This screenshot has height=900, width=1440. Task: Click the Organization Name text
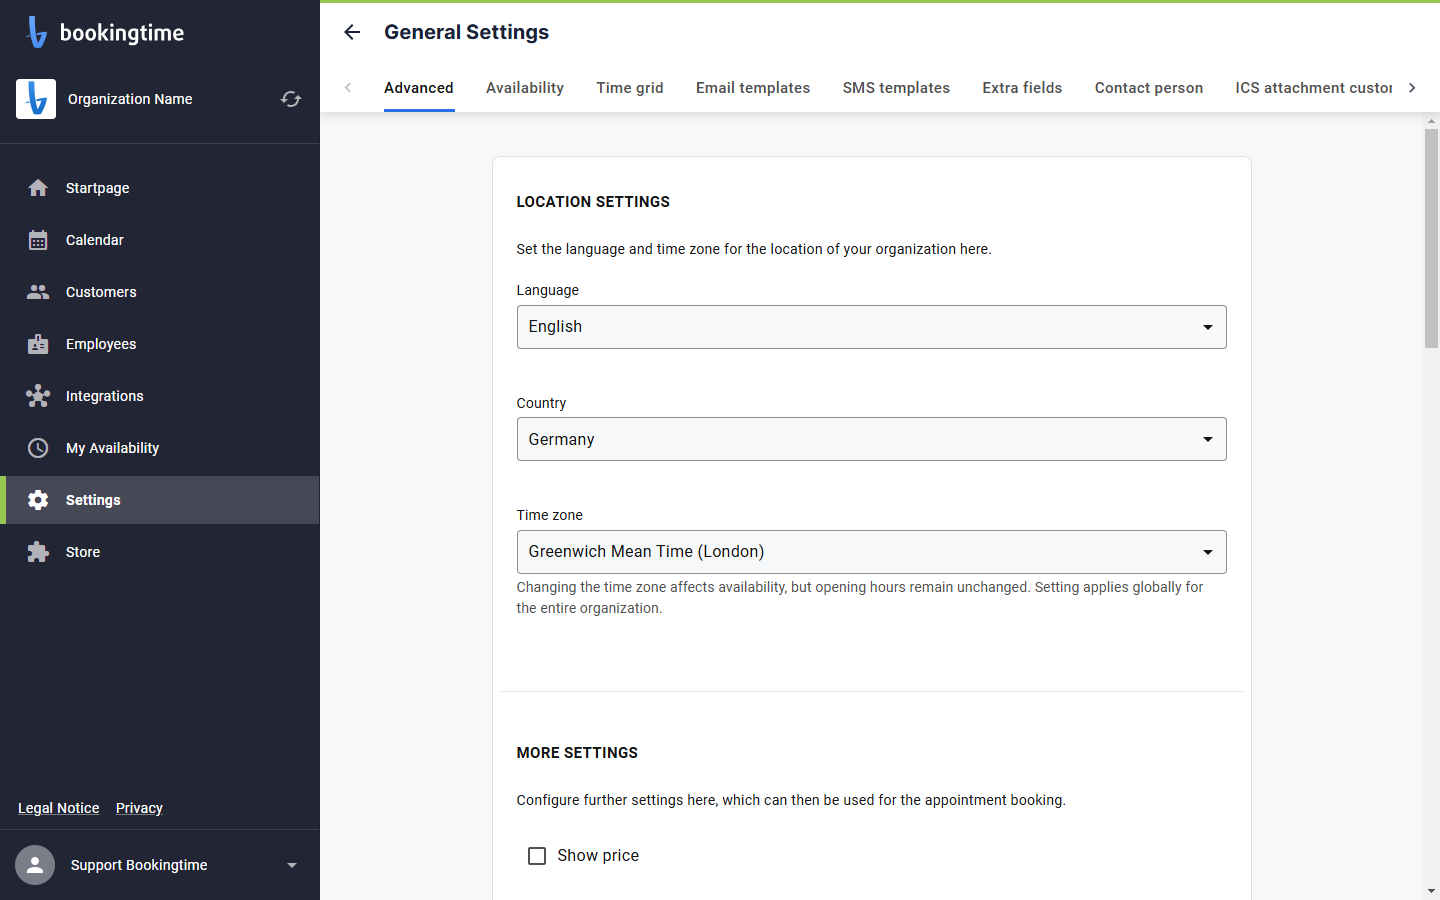tap(130, 99)
